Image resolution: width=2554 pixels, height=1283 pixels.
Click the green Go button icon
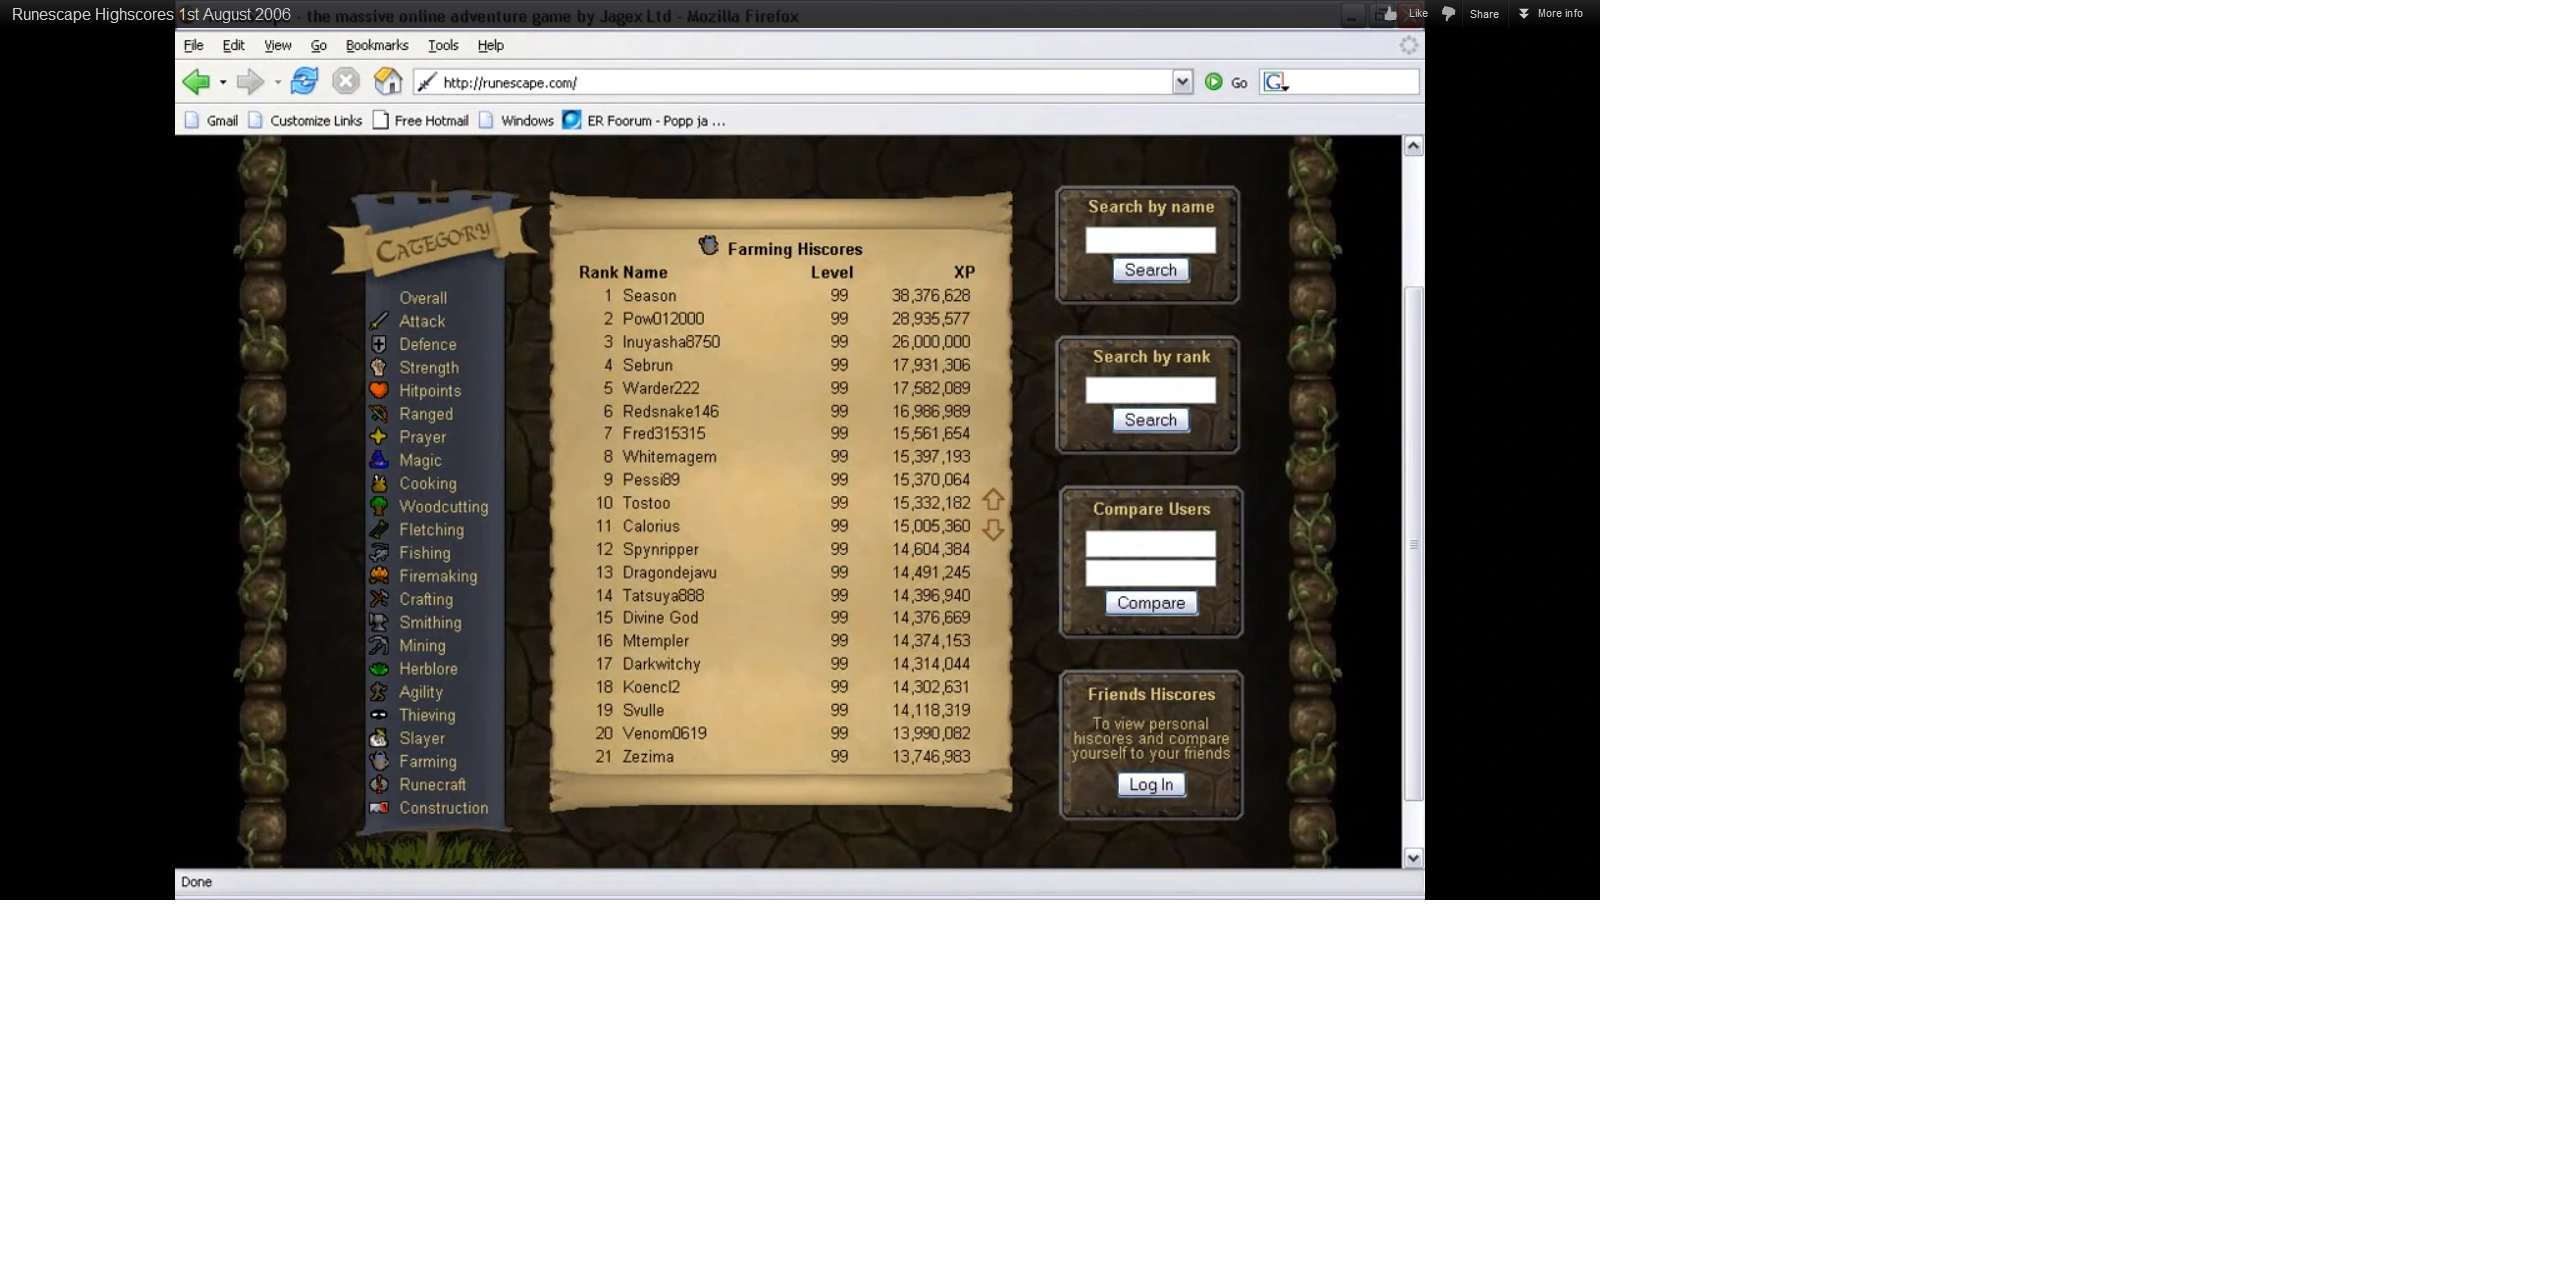[1213, 82]
